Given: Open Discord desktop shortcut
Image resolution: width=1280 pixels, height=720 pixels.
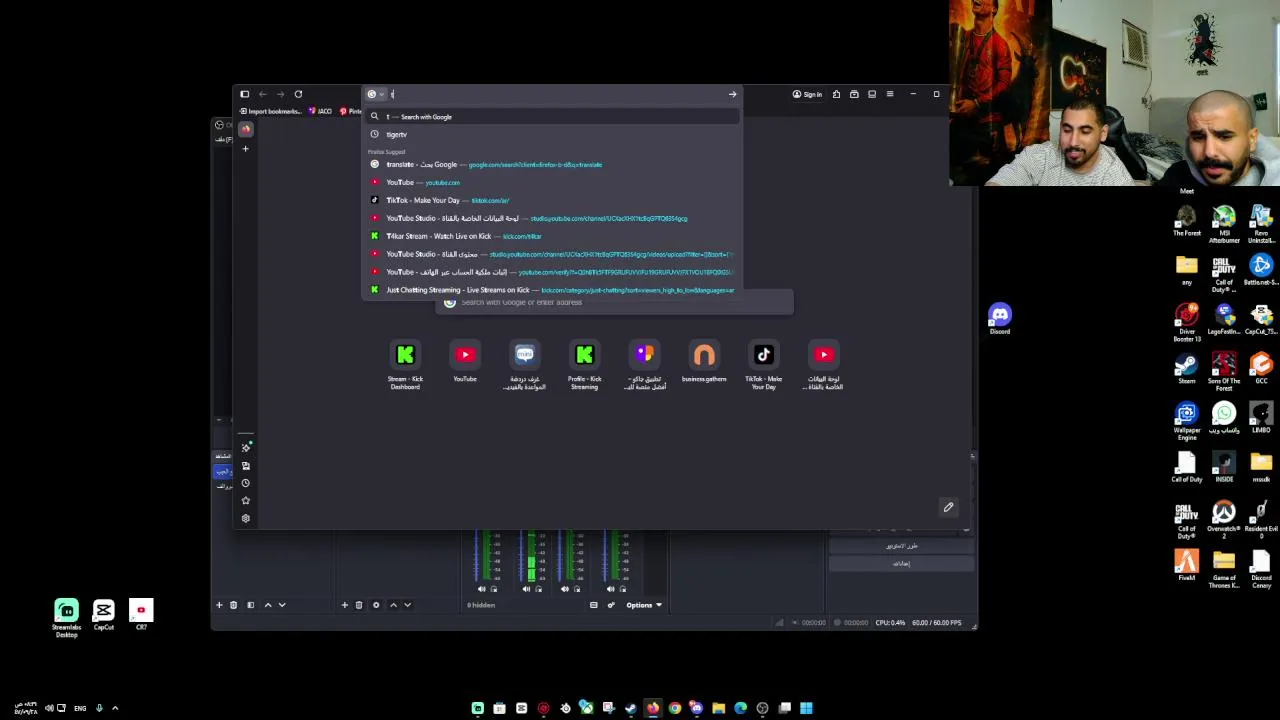Looking at the screenshot, I should pos(1000,319).
